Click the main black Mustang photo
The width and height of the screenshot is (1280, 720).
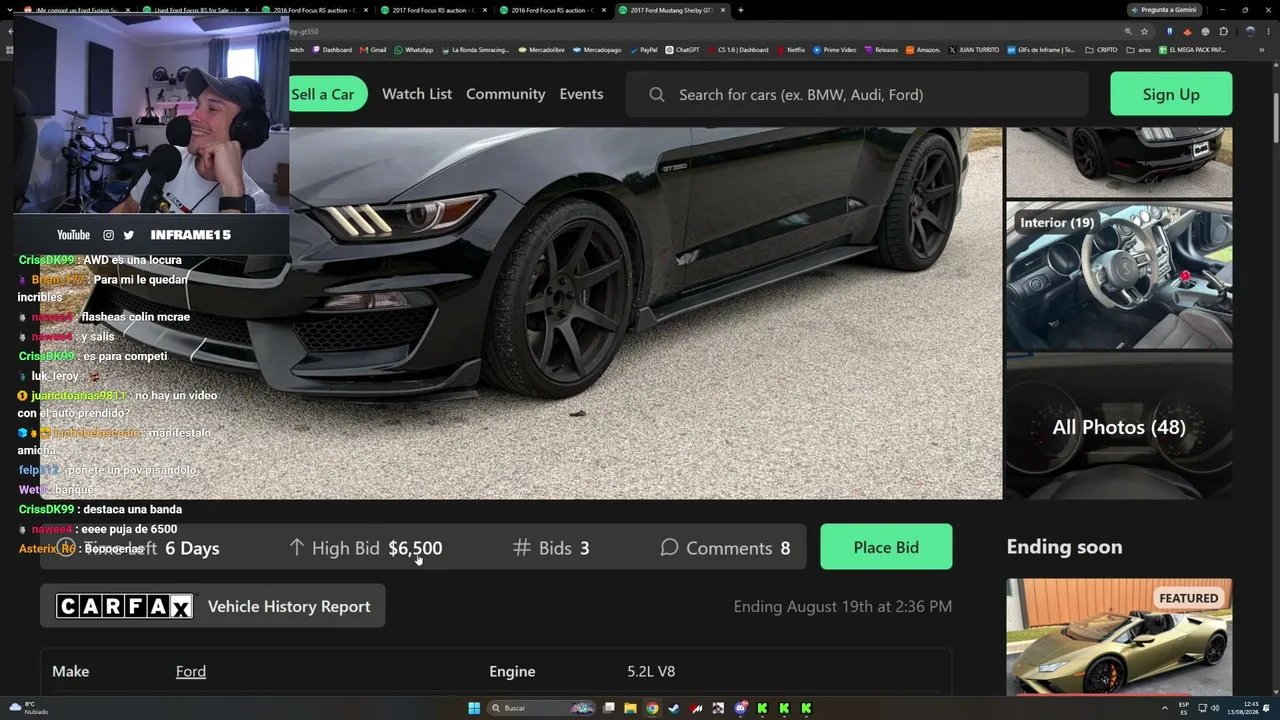pos(646,313)
